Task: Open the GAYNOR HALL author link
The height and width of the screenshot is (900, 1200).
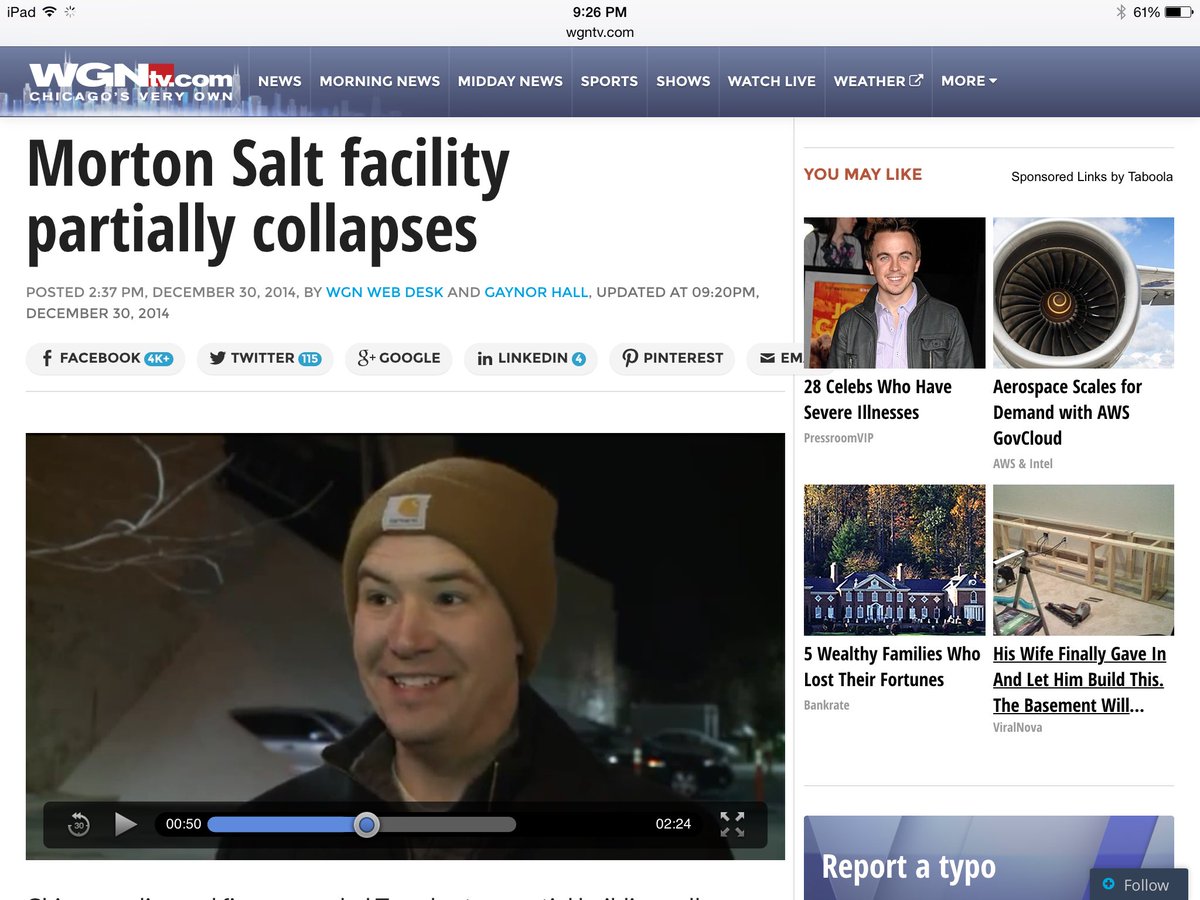Action: (537, 293)
